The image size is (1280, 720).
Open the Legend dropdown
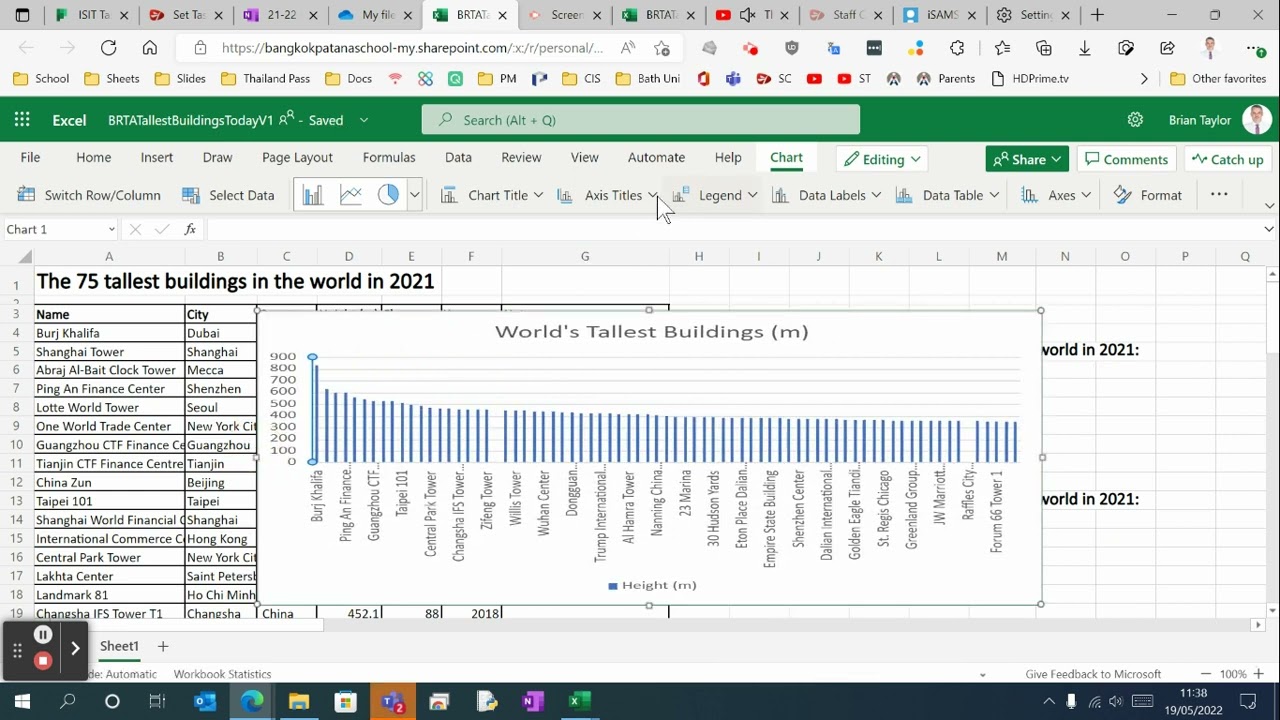(715, 195)
